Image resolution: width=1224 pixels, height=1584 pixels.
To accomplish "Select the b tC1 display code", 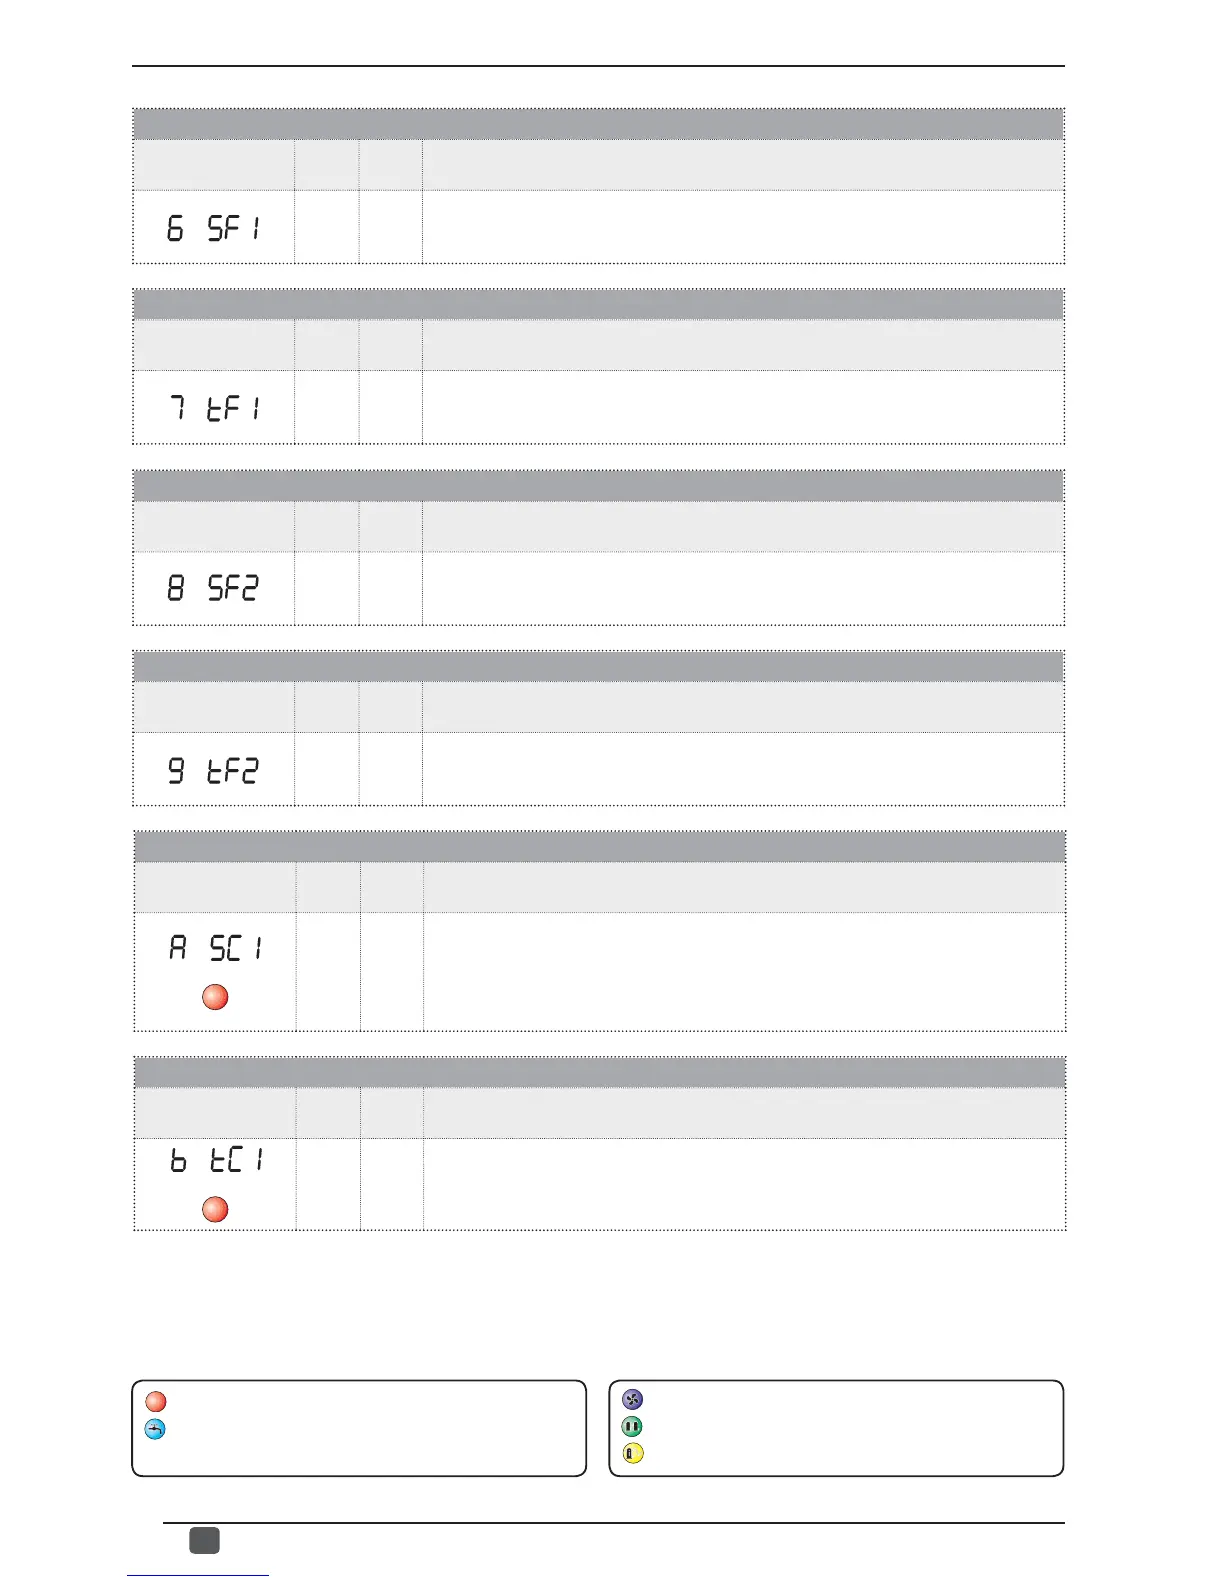I will point(217,1160).
